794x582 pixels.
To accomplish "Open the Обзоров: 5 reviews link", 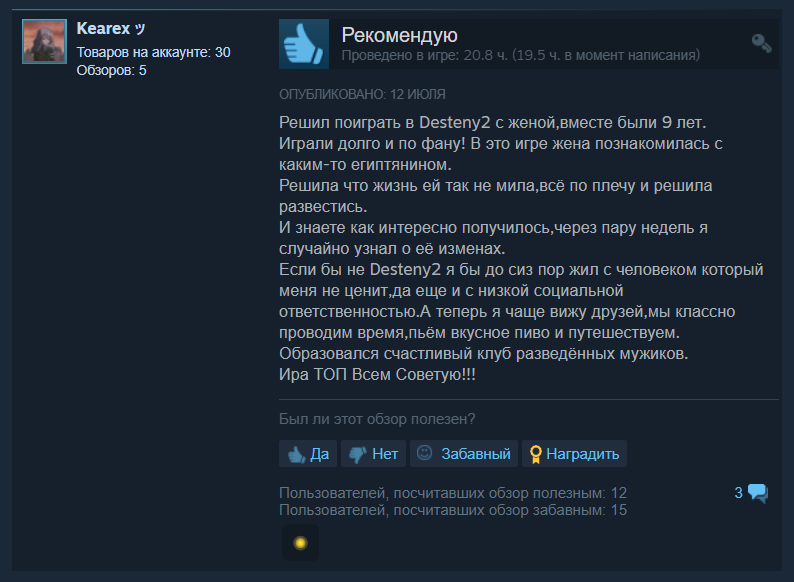I will [111, 70].
